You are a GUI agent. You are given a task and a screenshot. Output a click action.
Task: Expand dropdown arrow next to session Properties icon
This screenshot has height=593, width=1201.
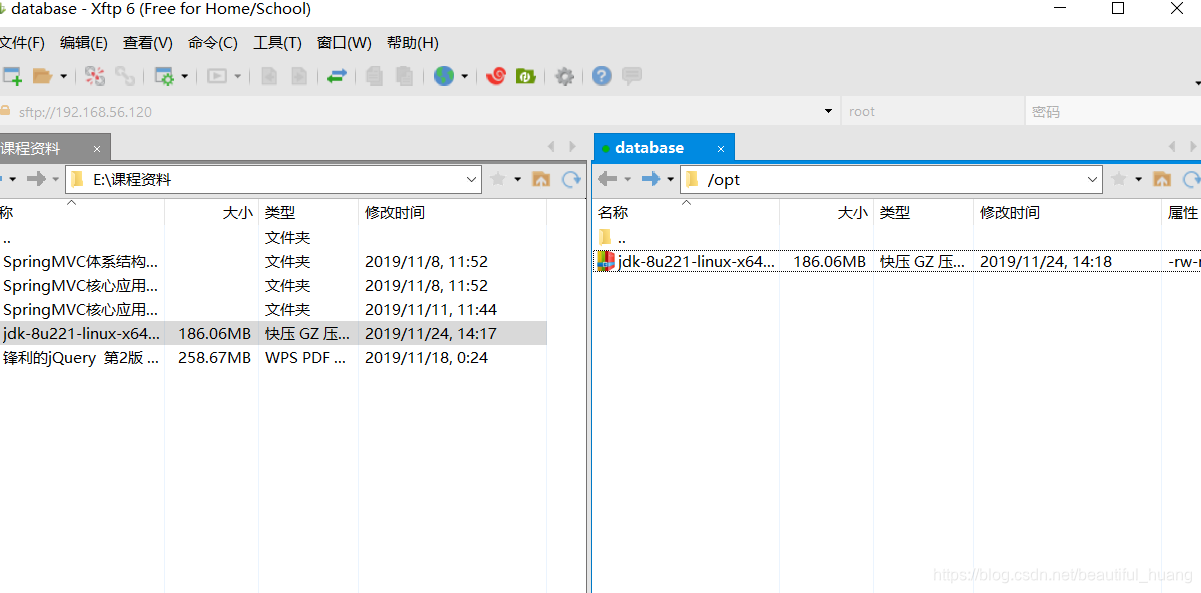(x=185, y=76)
